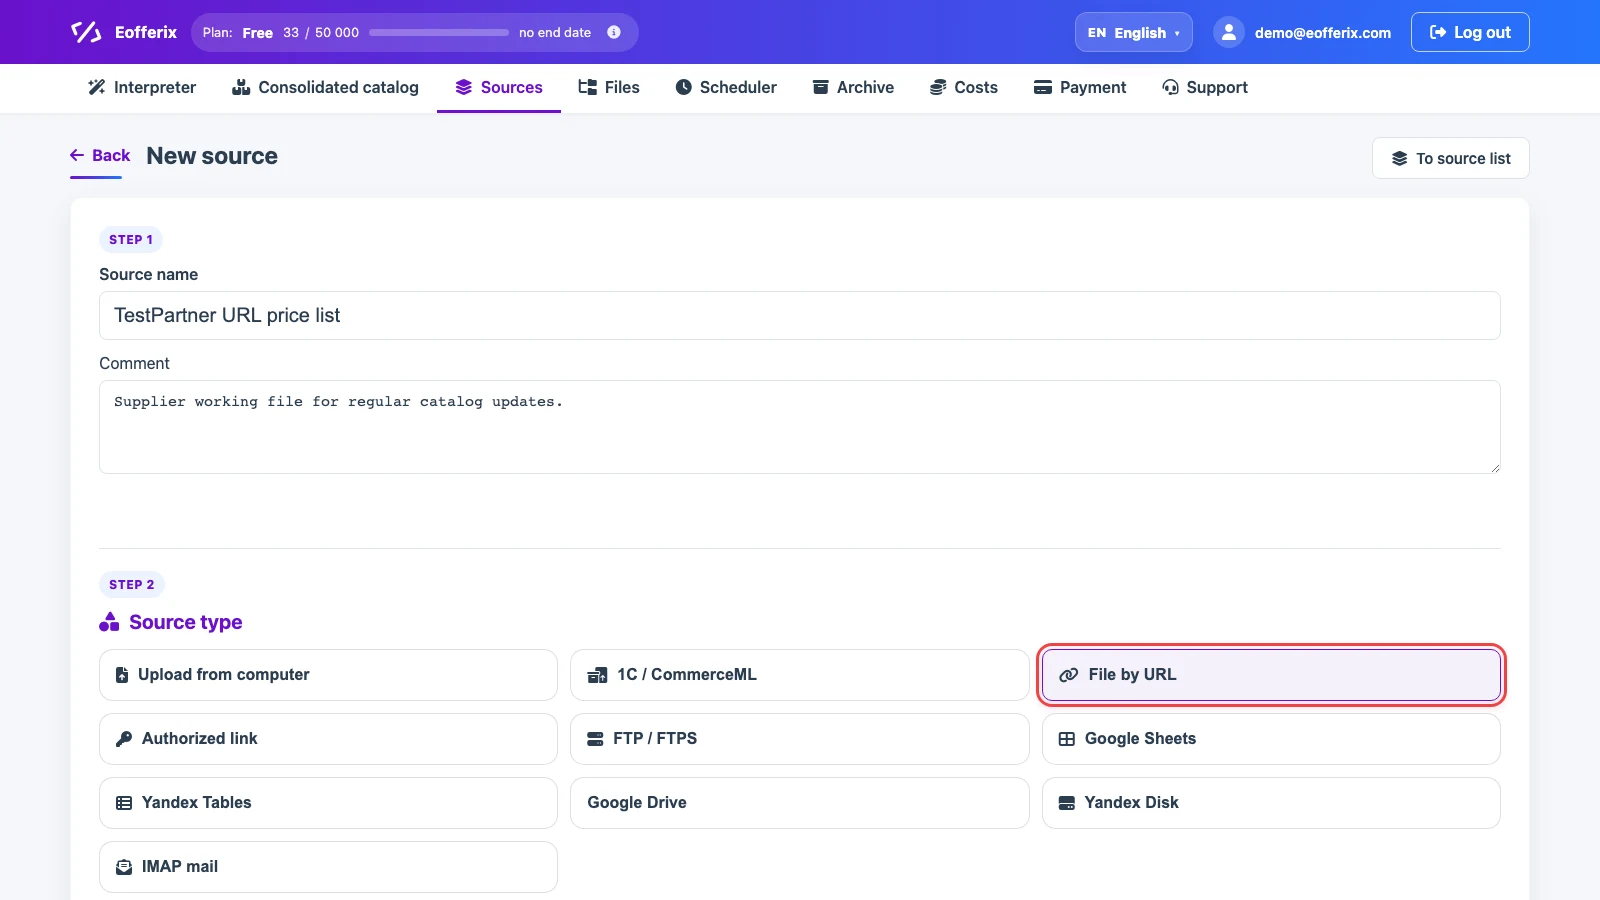Click the Log out button

[1470, 32]
